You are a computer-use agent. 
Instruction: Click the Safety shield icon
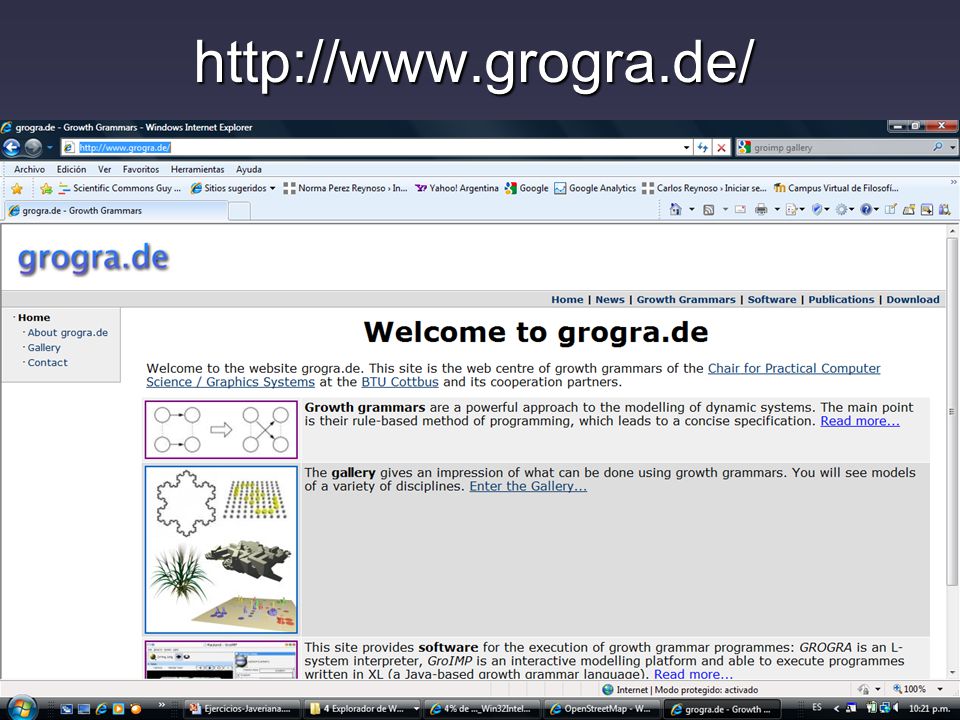click(x=816, y=209)
